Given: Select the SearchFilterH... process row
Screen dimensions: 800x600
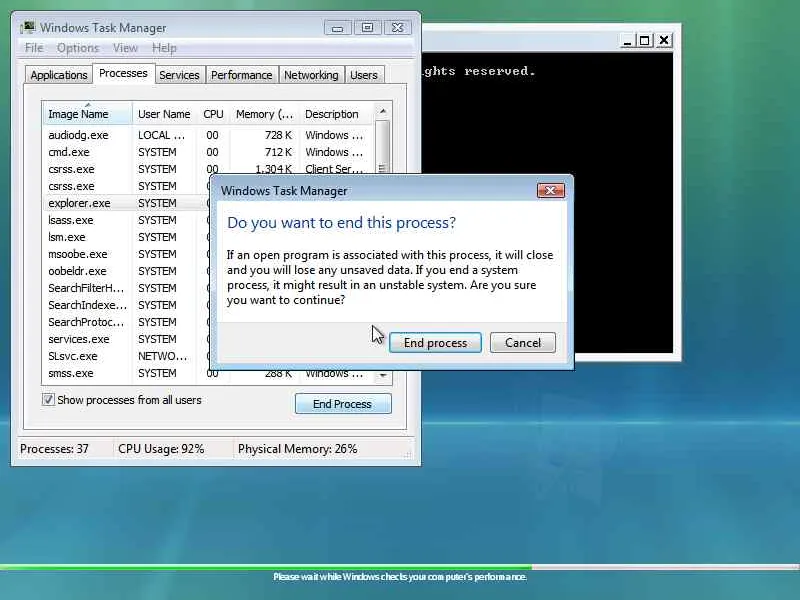Looking at the screenshot, I should pos(126,288).
